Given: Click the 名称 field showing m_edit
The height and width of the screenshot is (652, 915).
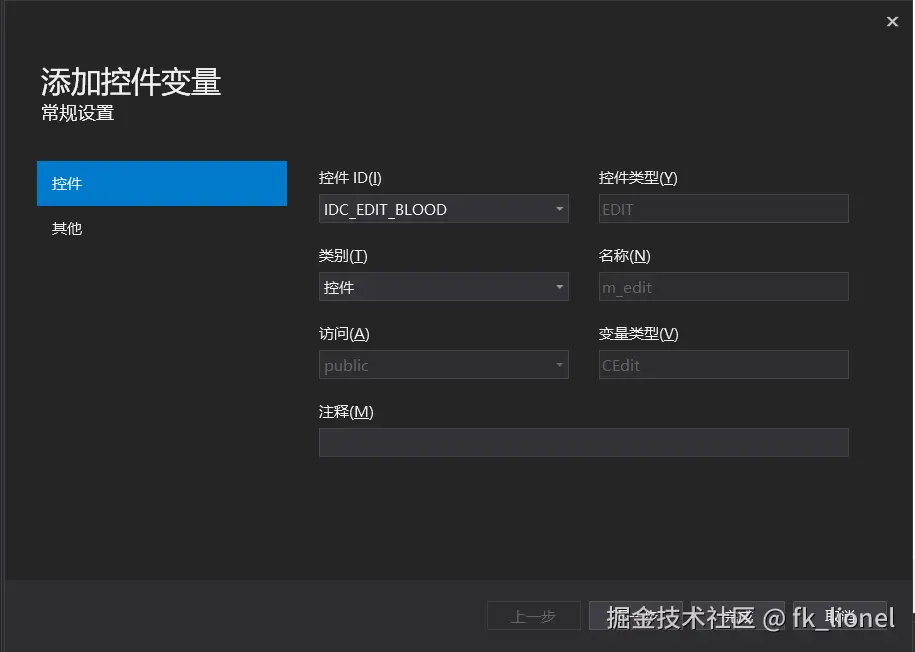Looking at the screenshot, I should [722, 287].
